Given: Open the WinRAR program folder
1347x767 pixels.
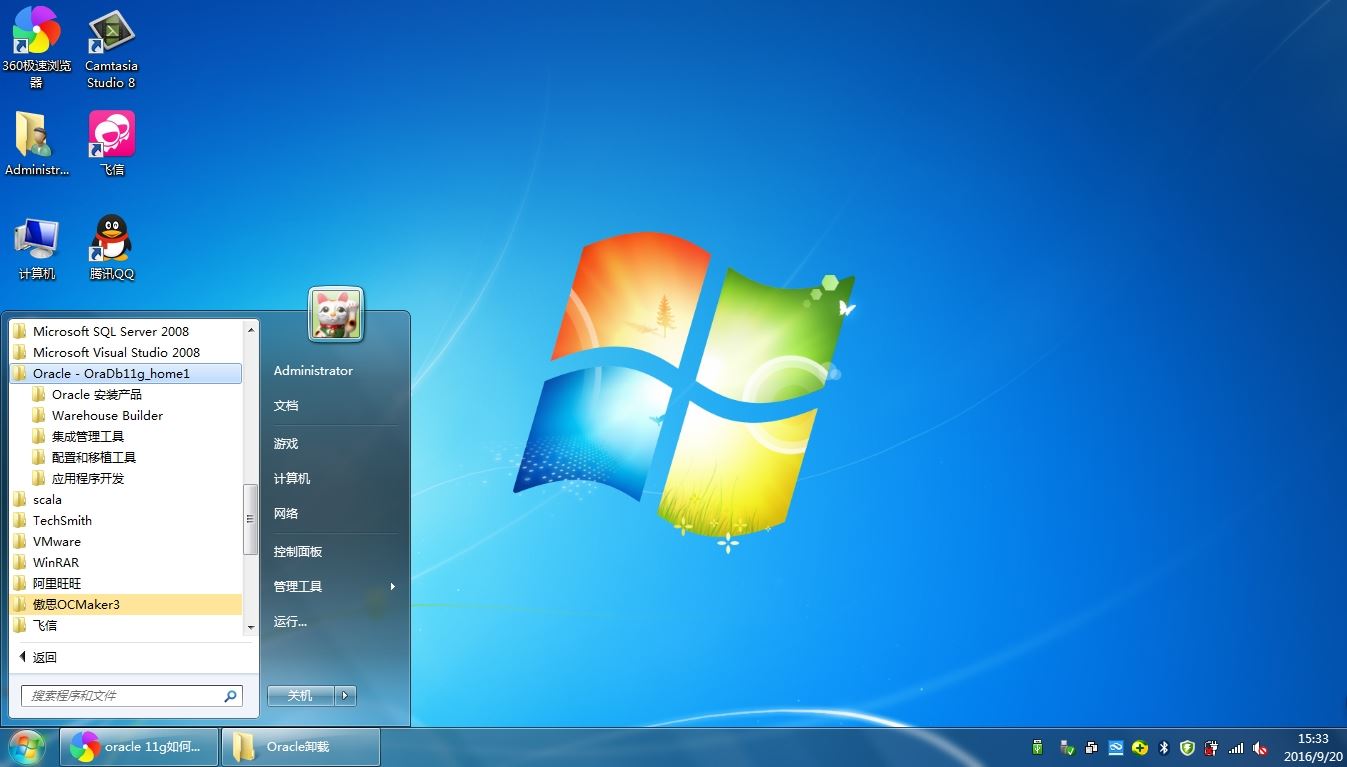Looking at the screenshot, I should tap(125, 562).
